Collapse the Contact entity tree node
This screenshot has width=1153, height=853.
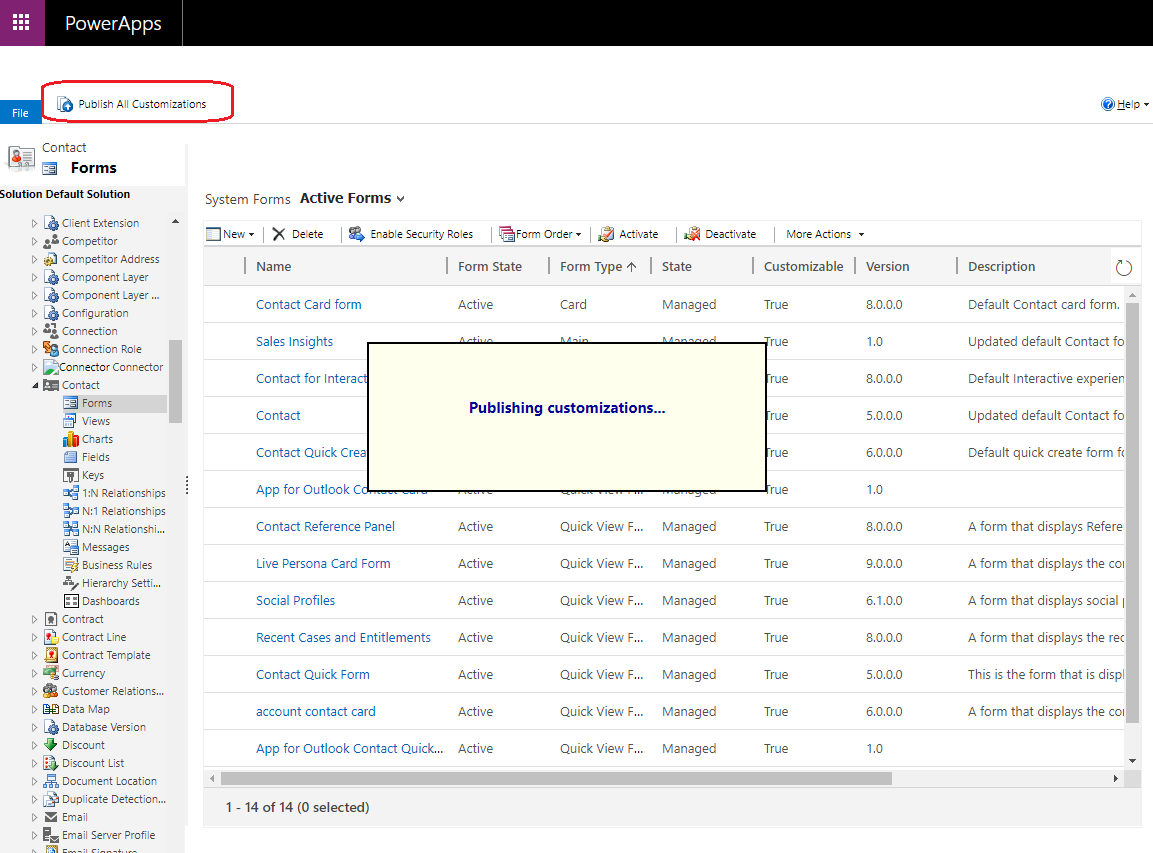tap(35, 385)
